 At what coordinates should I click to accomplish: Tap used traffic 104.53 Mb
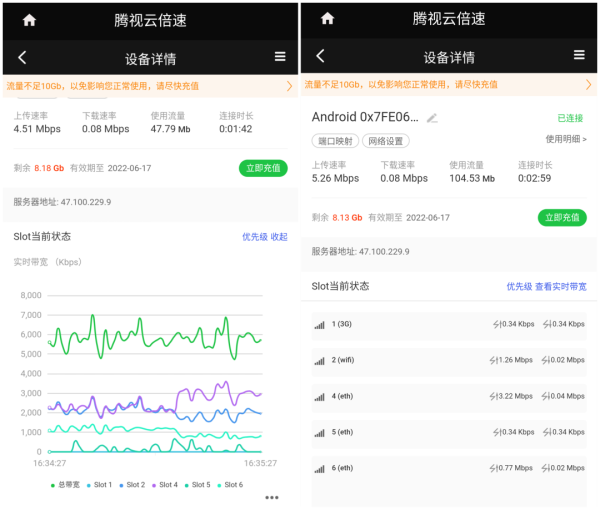coord(472,178)
